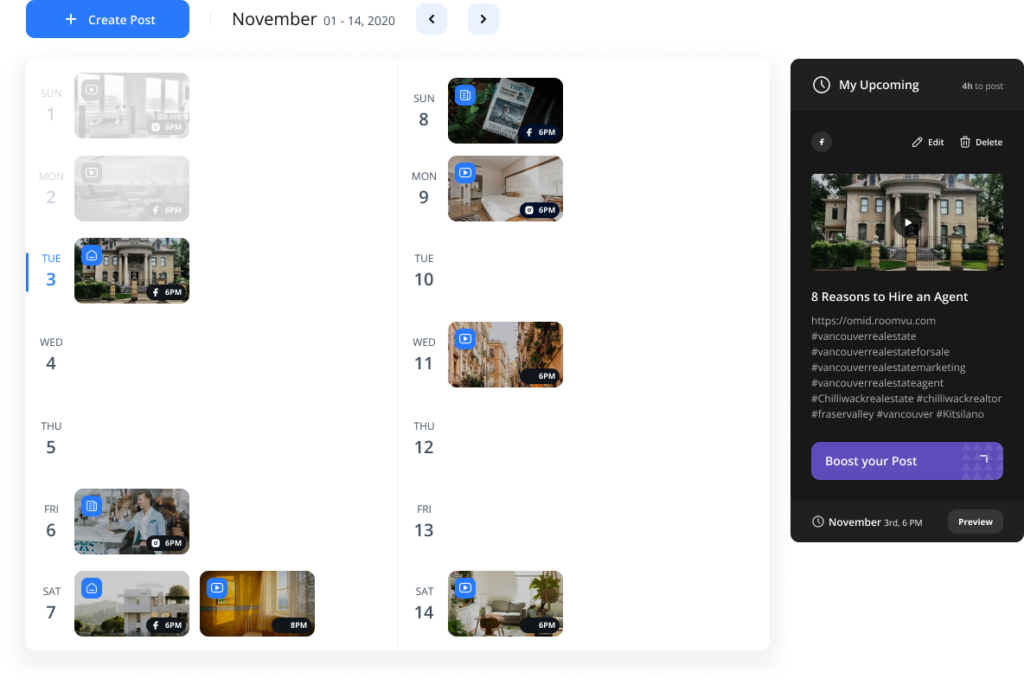Open Wednesday 11 street post thumbnail
This screenshot has width=1024, height=685.
(x=505, y=354)
